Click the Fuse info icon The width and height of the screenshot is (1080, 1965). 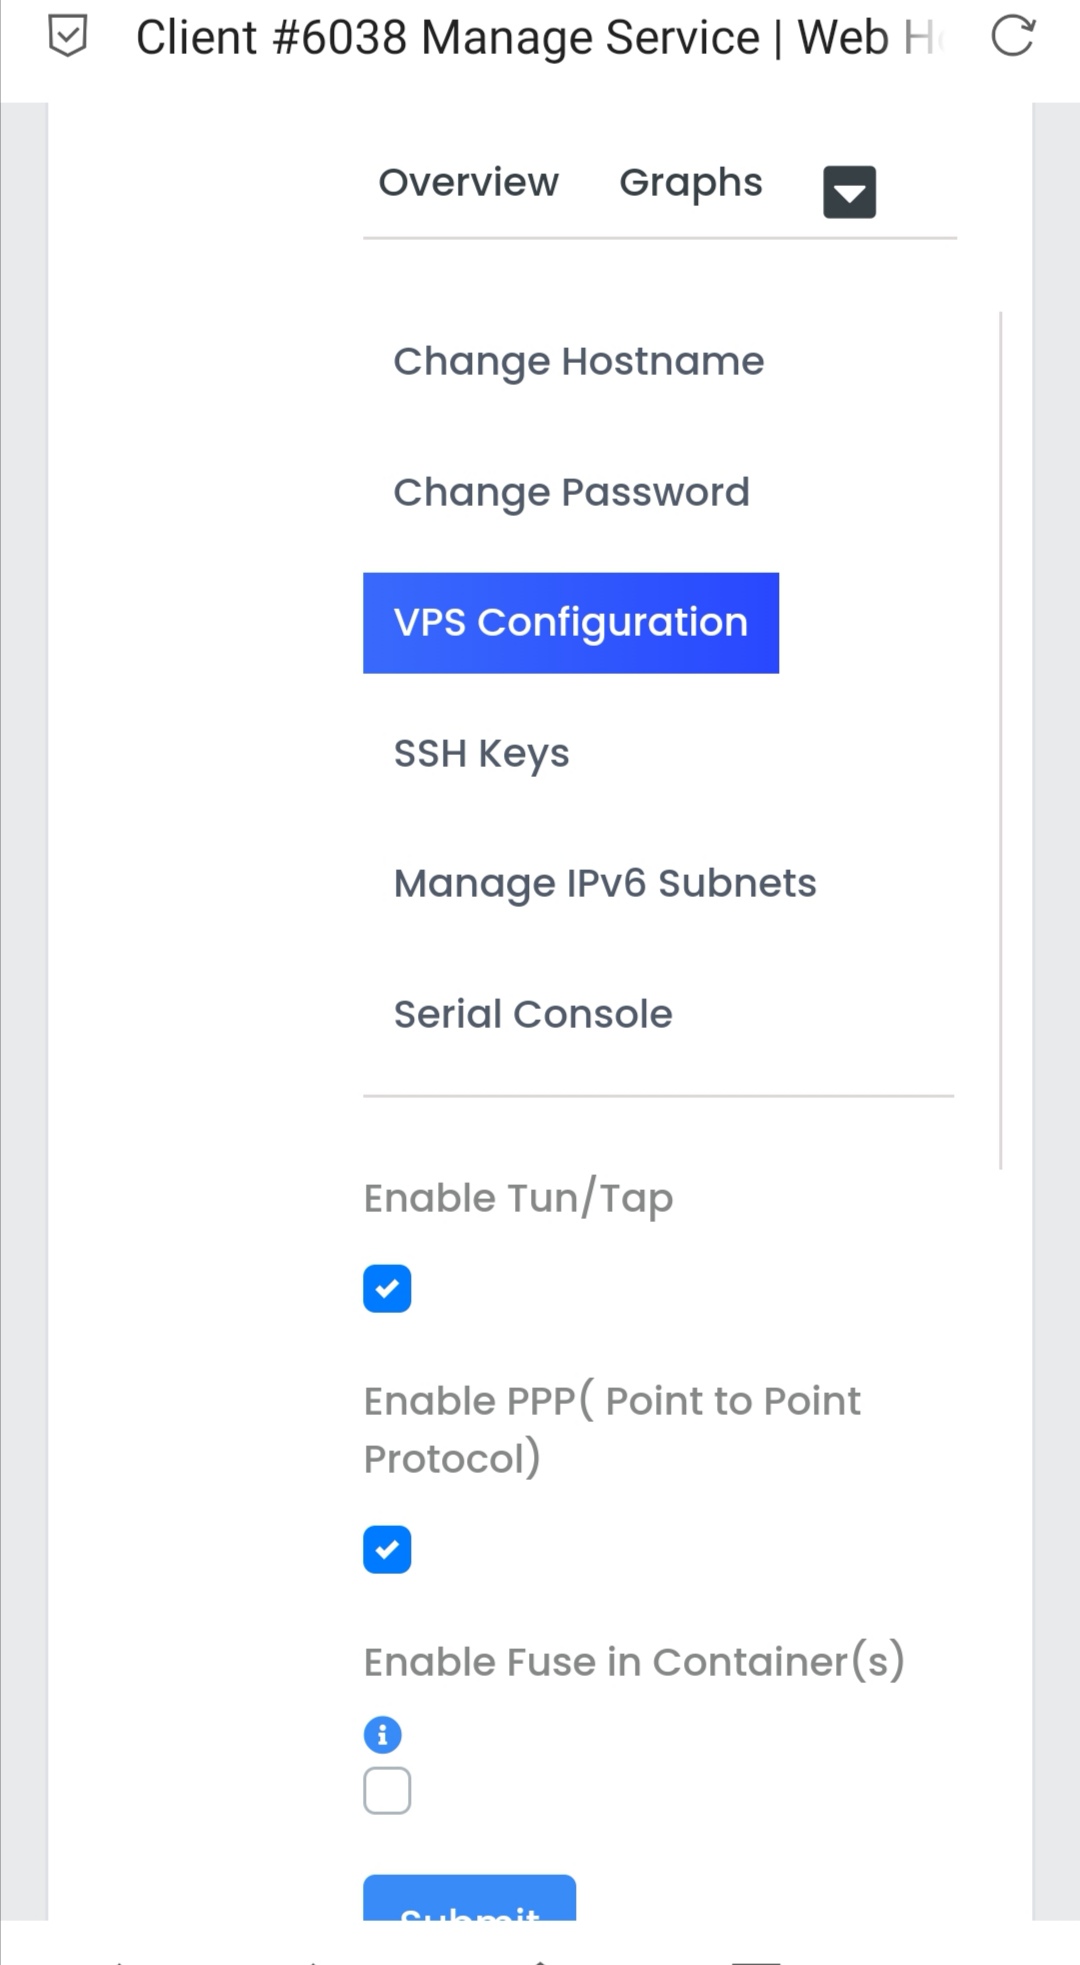[382, 1735]
